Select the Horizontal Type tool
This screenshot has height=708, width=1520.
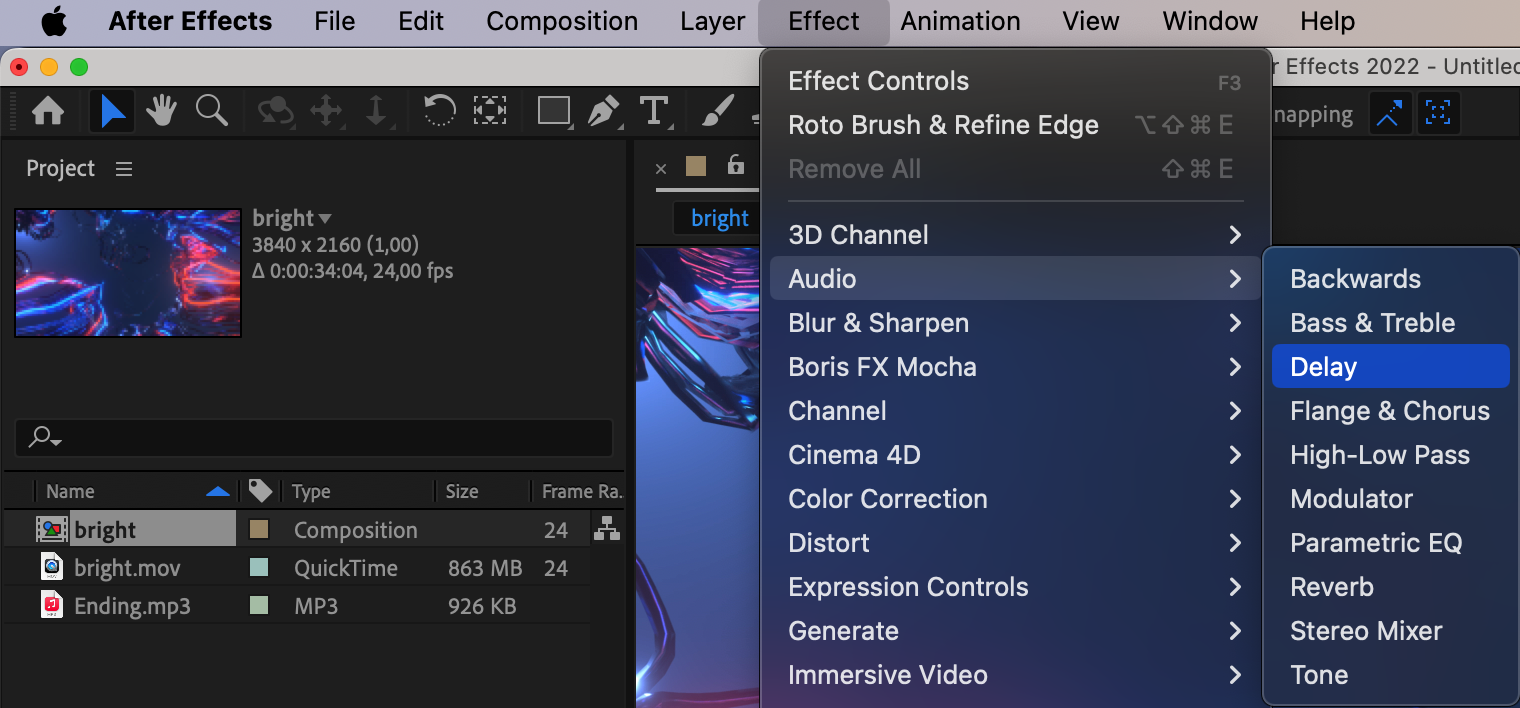pos(654,111)
